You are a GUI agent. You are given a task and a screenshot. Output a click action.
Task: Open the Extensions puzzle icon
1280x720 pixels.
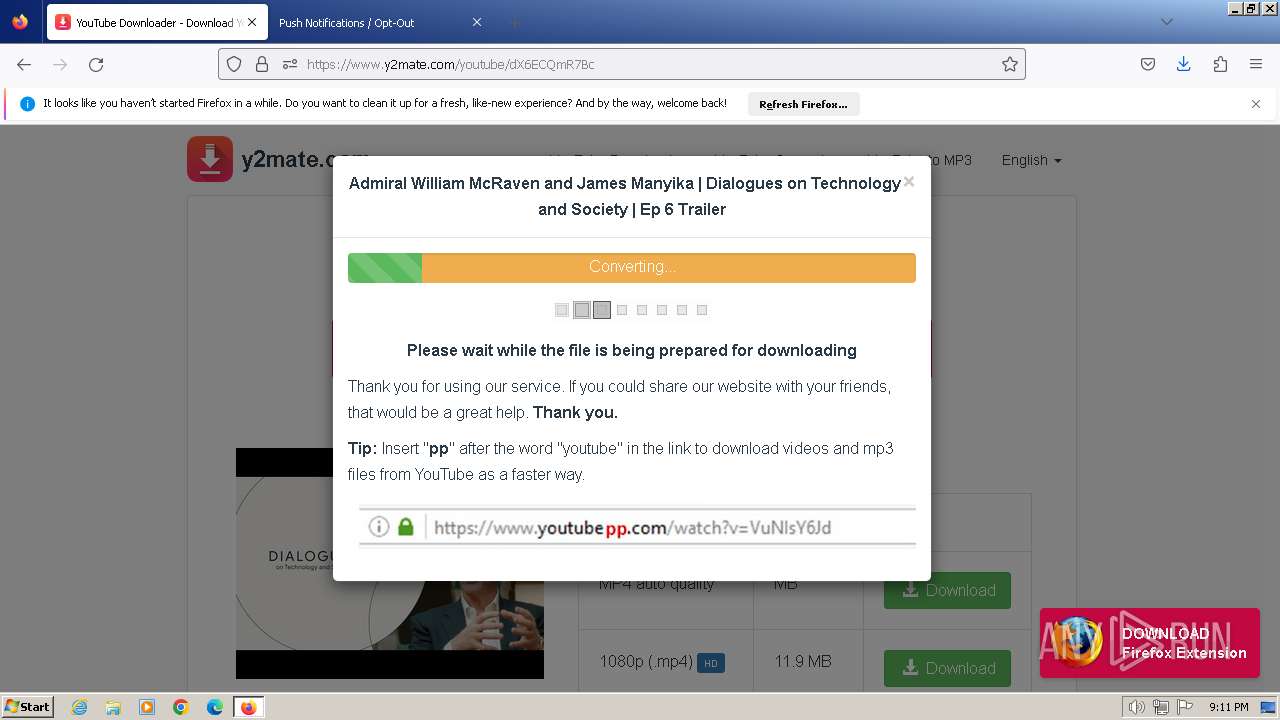coord(1220,64)
